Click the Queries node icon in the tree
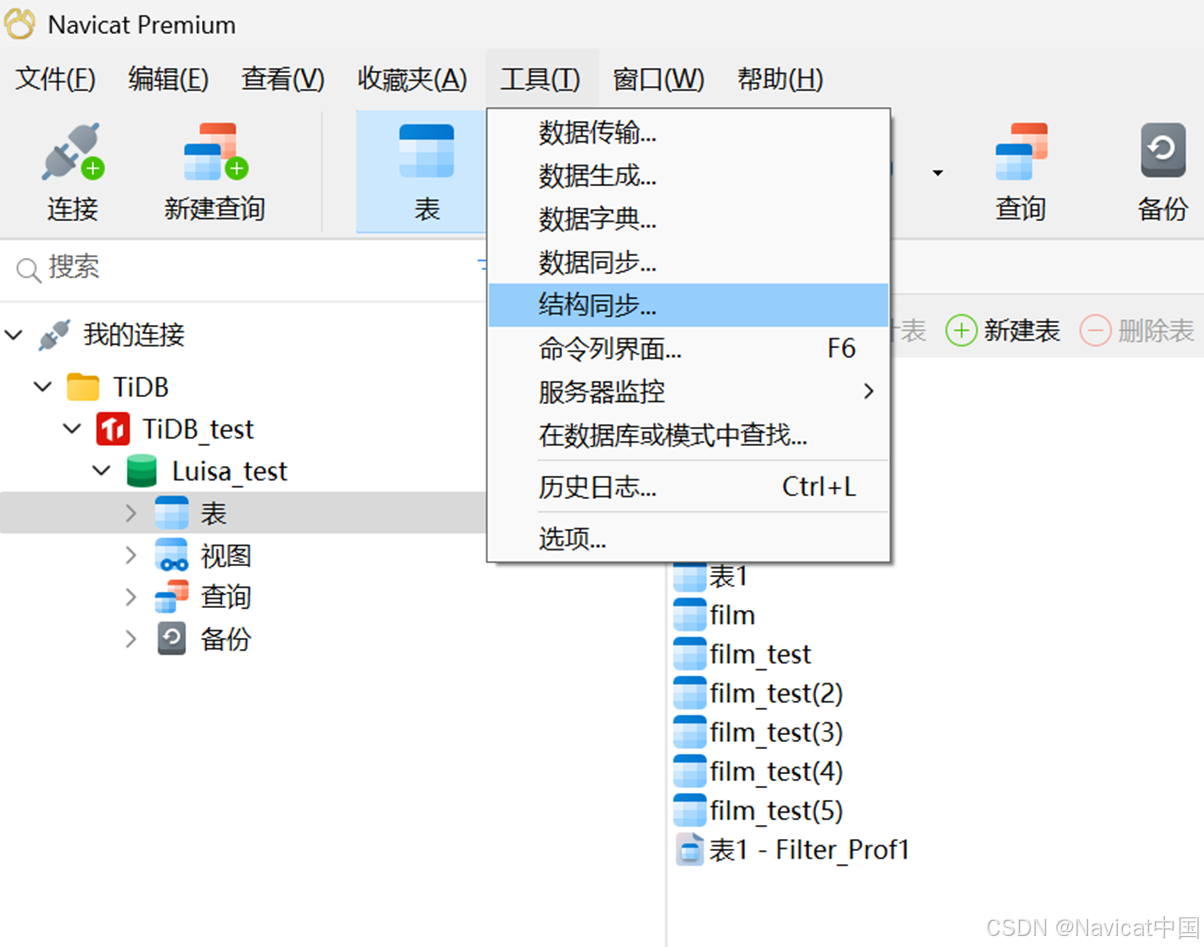Screen dimensions: 1204x947 point(172,597)
